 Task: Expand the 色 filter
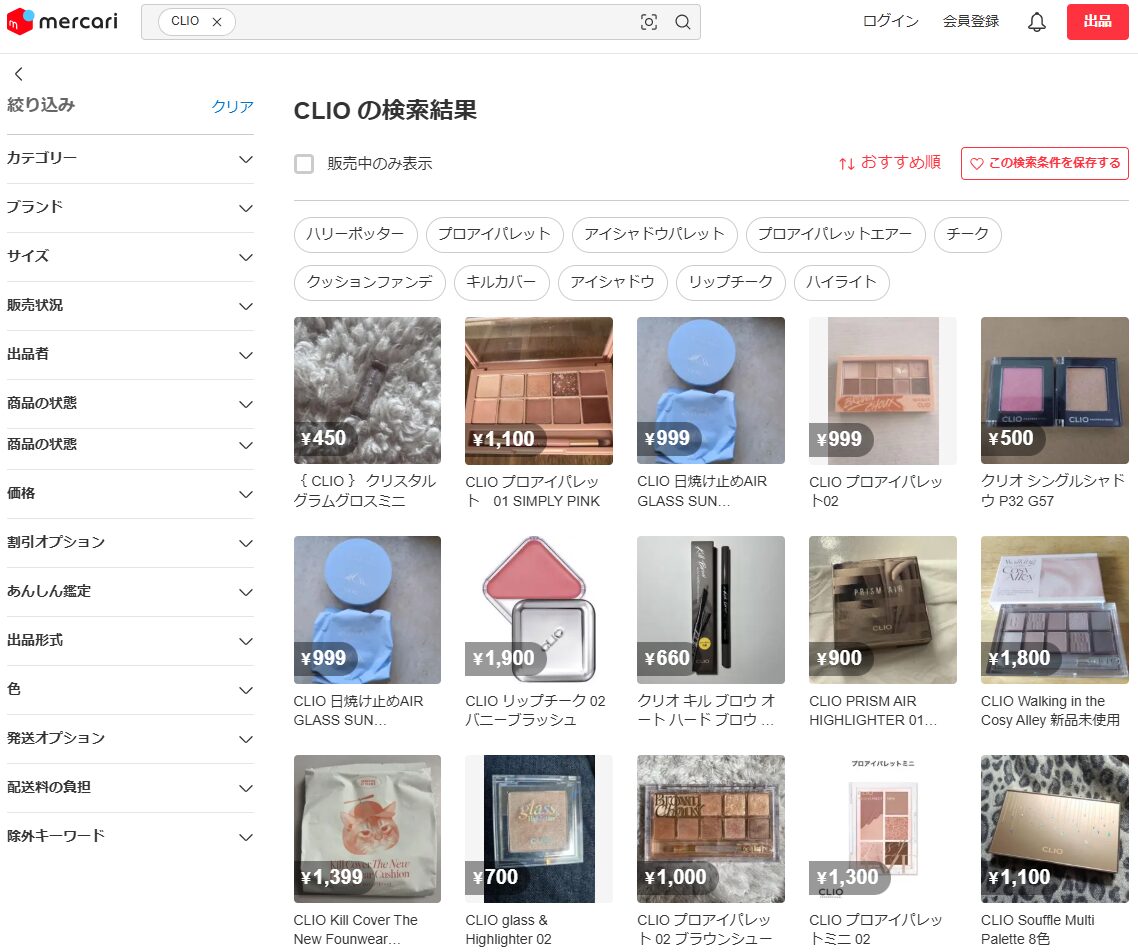[x=130, y=689]
